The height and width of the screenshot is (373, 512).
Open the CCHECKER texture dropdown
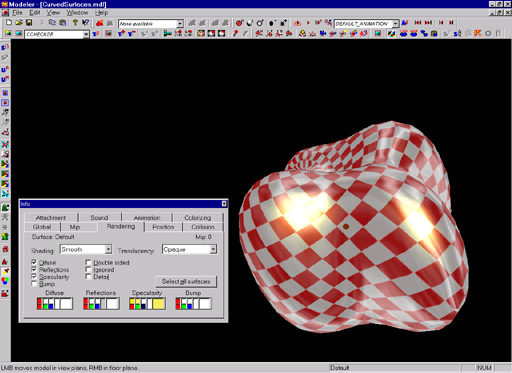coord(86,34)
